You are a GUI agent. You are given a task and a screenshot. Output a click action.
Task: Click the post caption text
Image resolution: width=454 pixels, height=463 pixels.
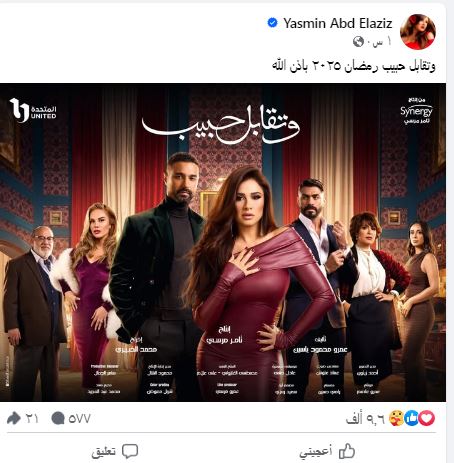(354, 66)
